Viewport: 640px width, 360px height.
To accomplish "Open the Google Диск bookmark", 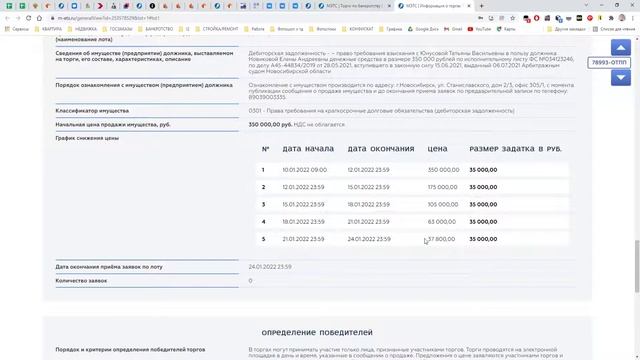I will click(423, 29).
